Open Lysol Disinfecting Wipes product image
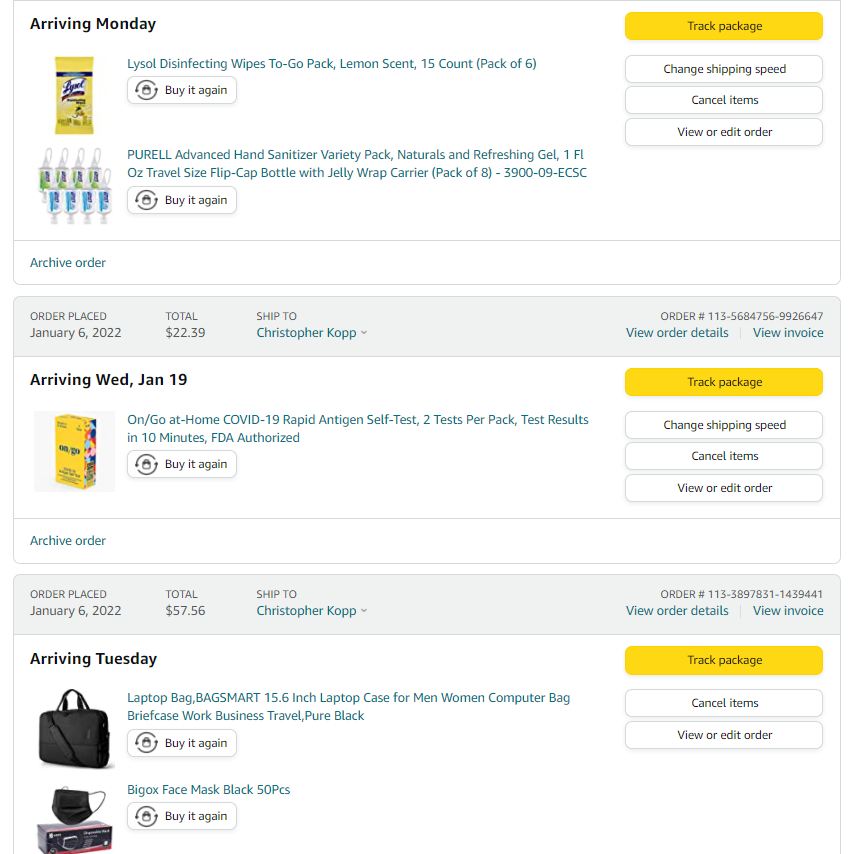 tap(74, 95)
